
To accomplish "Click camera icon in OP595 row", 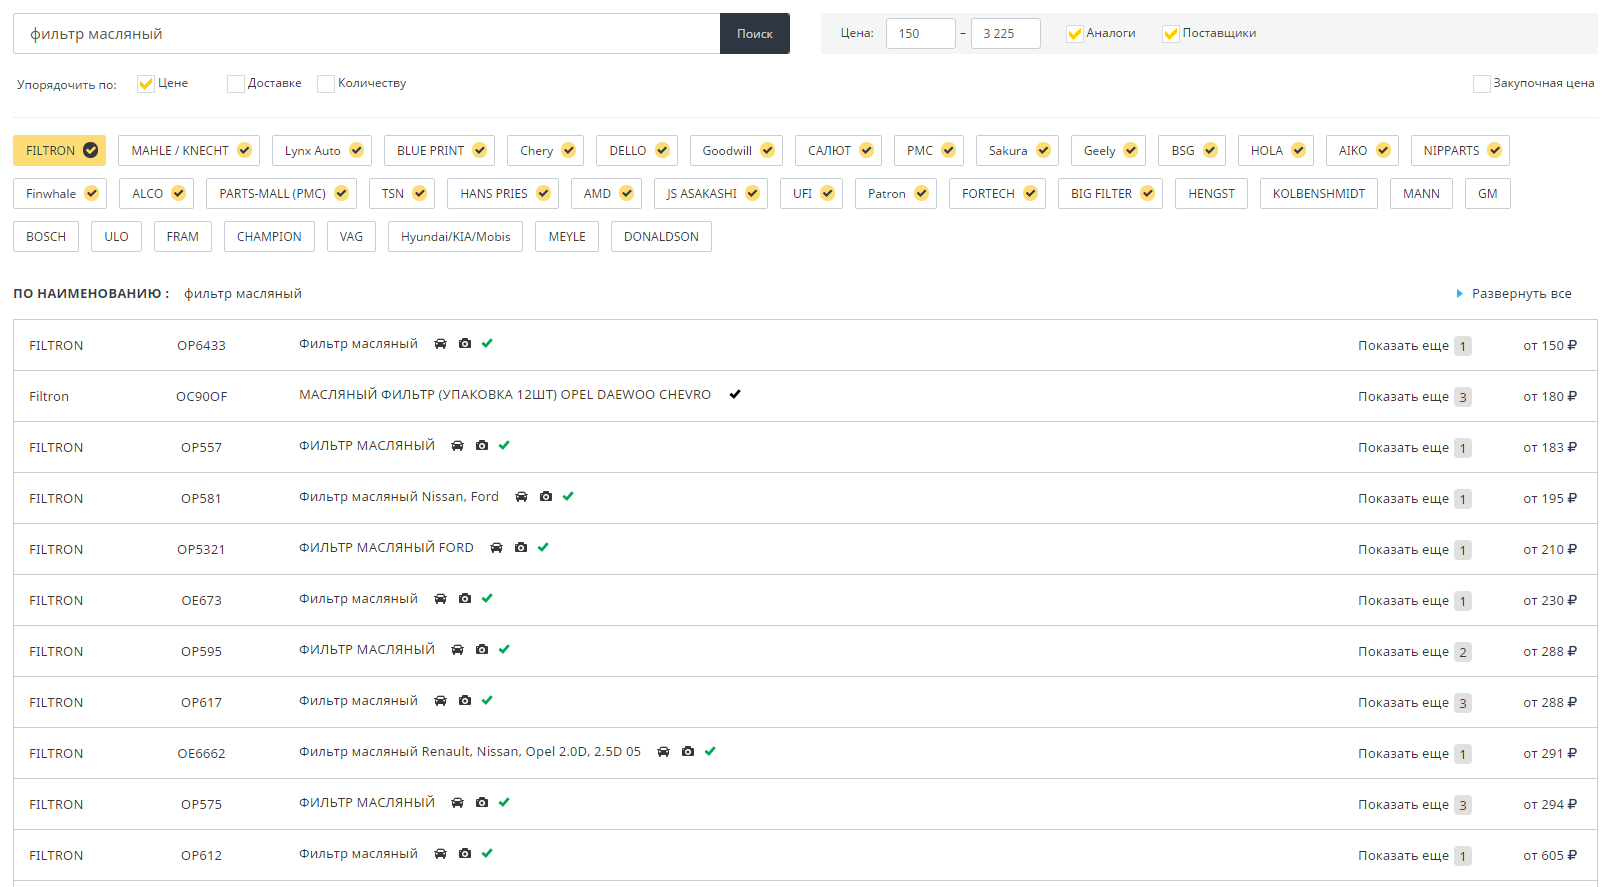I will (x=482, y=650).
